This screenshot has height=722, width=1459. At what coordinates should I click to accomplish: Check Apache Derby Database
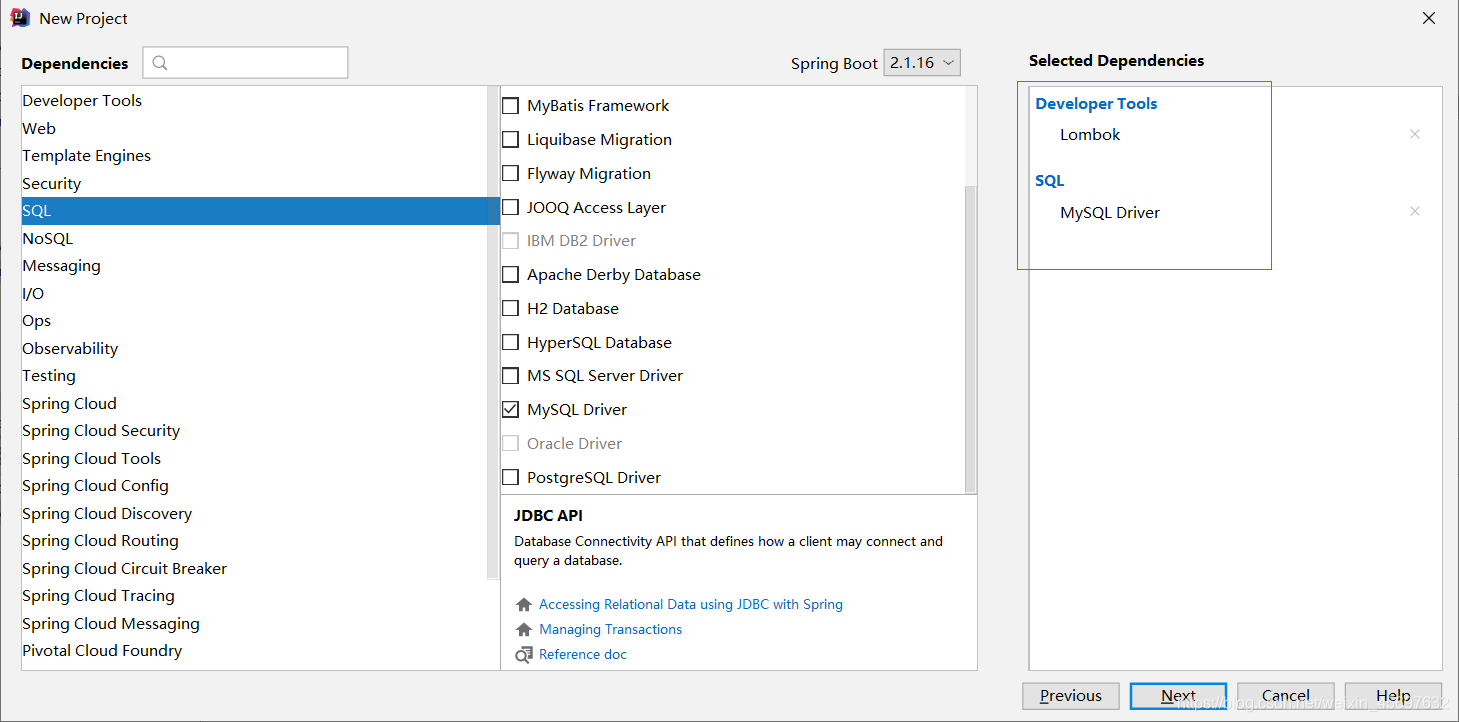510,275
